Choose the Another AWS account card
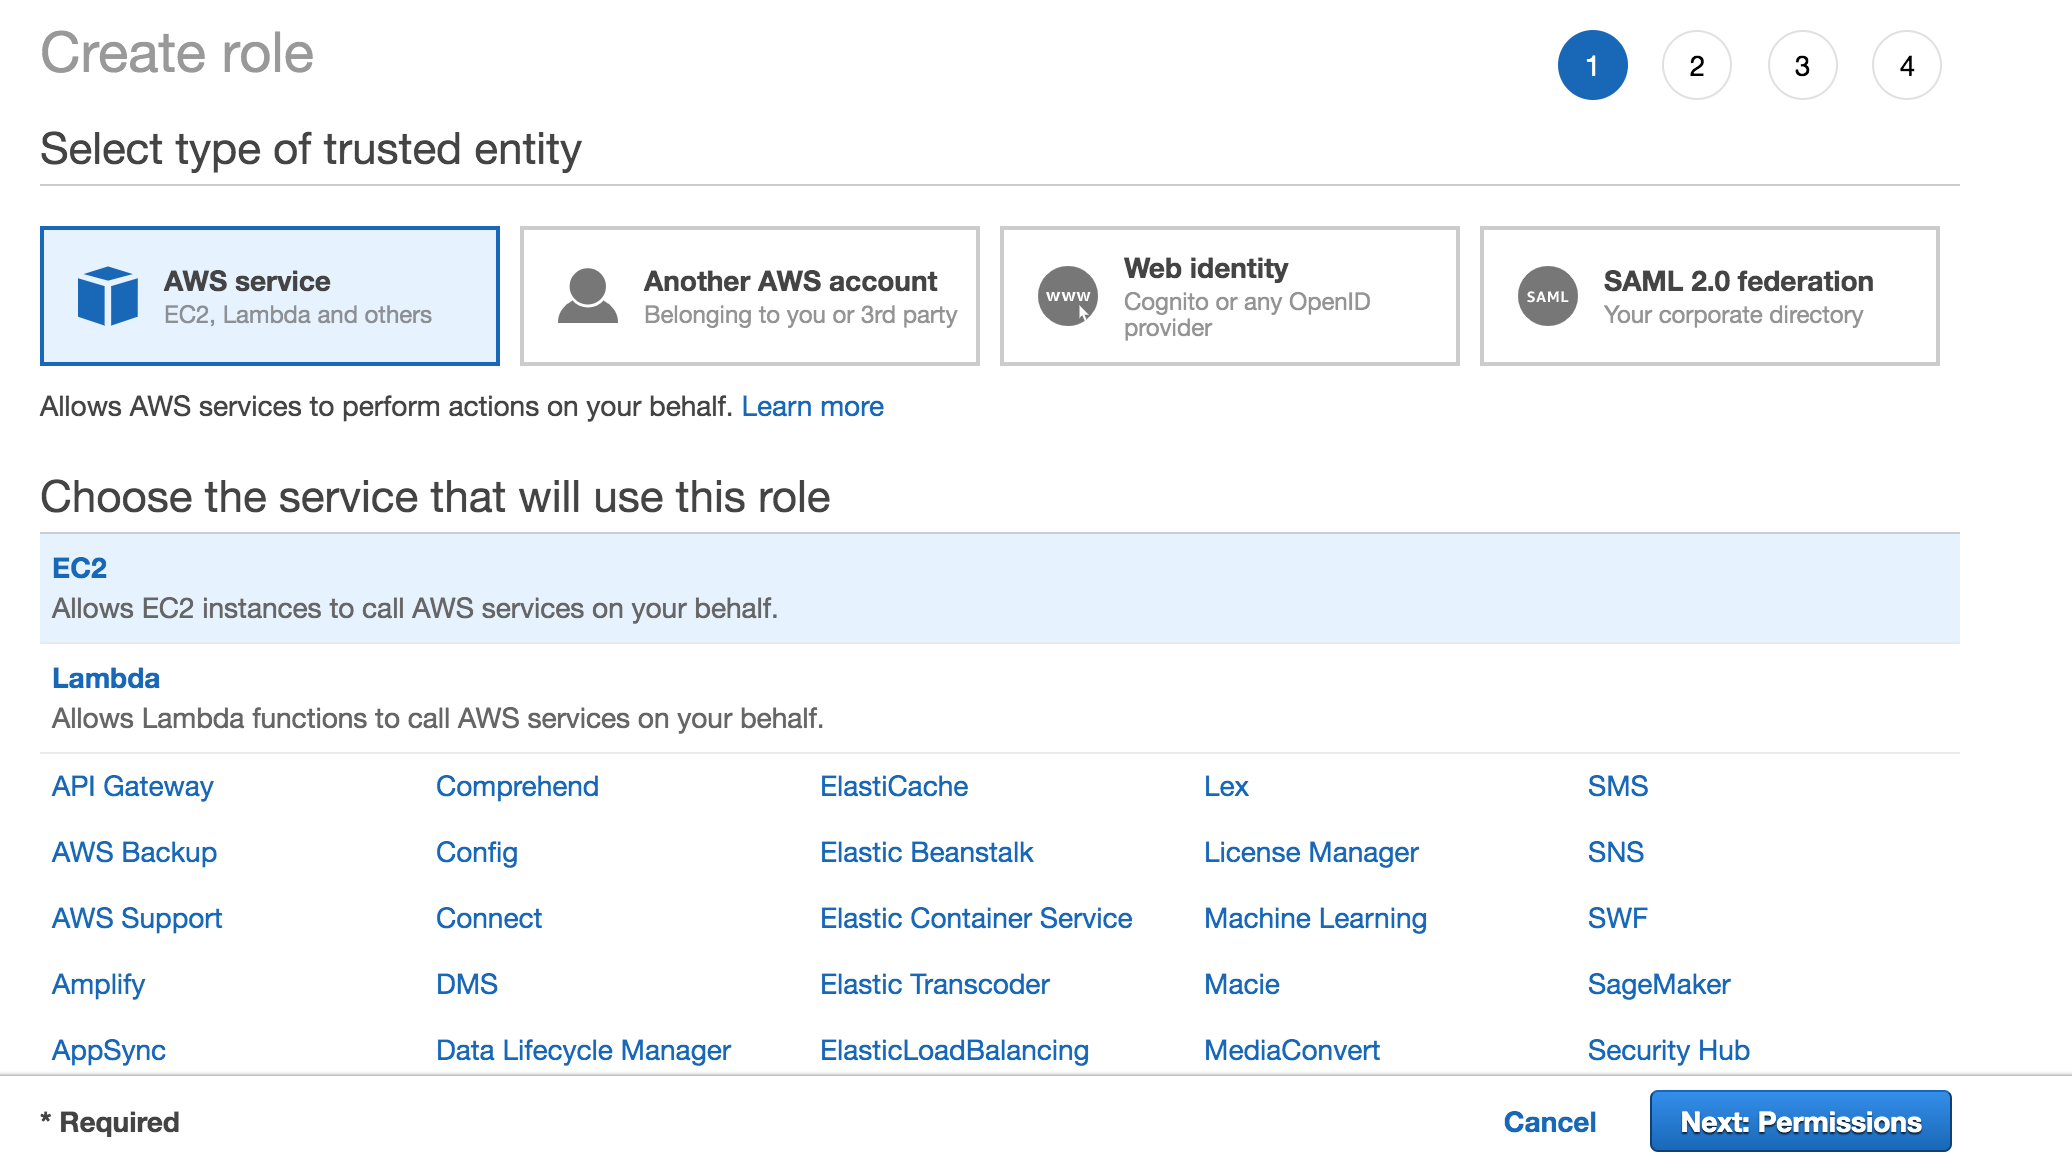The height and width of the screenshot is (1168, 2072). coord(750,296)
